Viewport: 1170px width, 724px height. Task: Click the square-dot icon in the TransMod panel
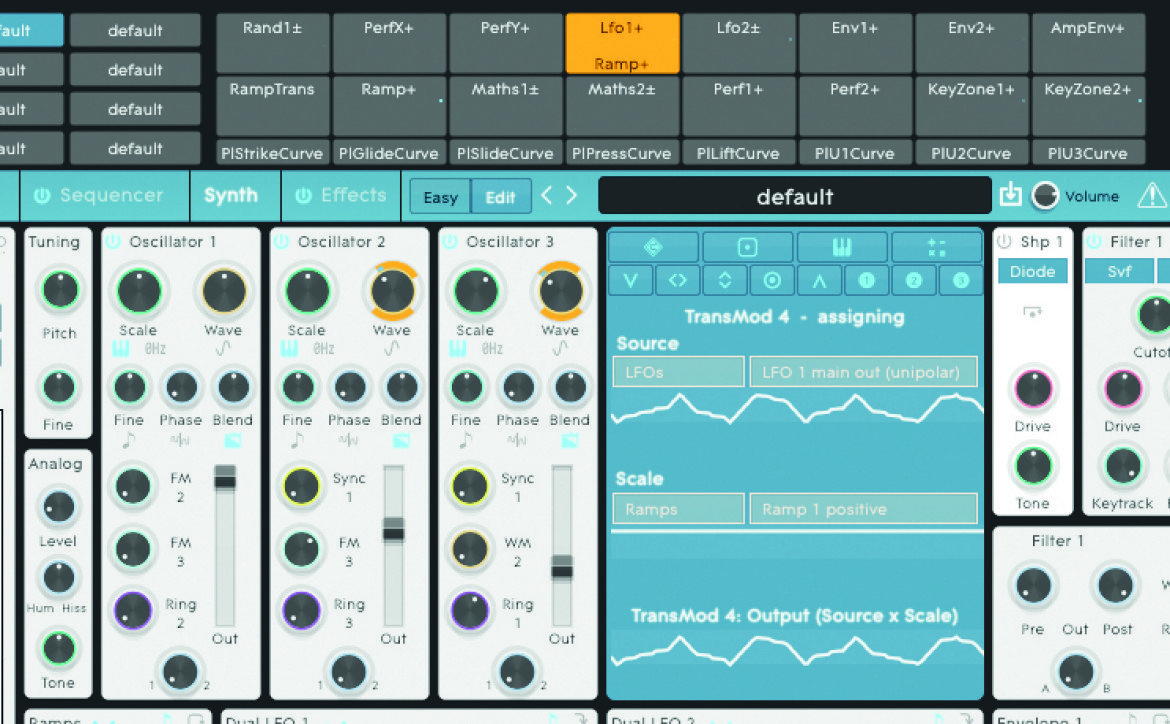click(748, 247)
